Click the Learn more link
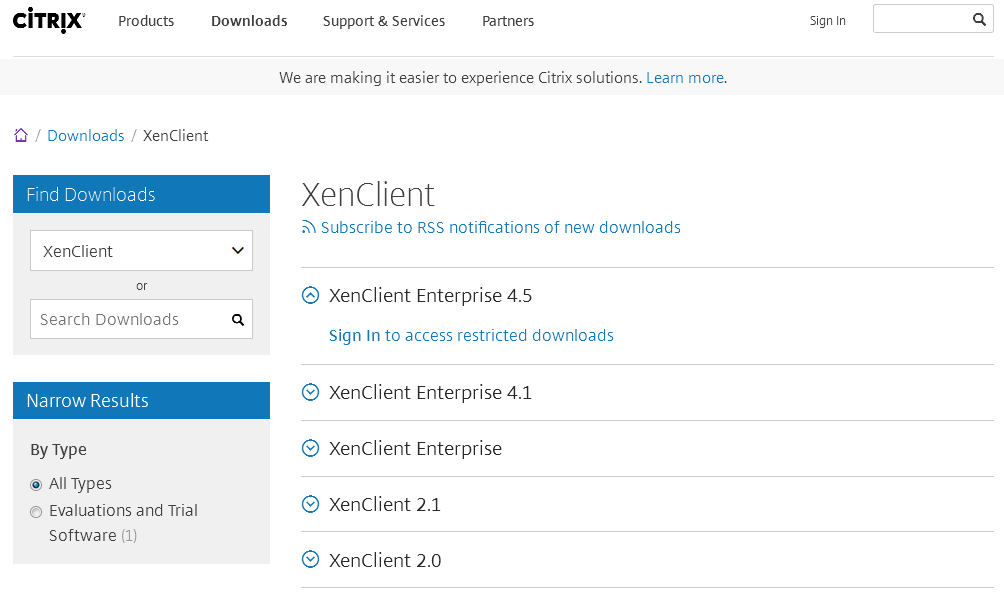Image resolution: width=1004 pixels, height=603 pixels. click(x=684, y=77)
